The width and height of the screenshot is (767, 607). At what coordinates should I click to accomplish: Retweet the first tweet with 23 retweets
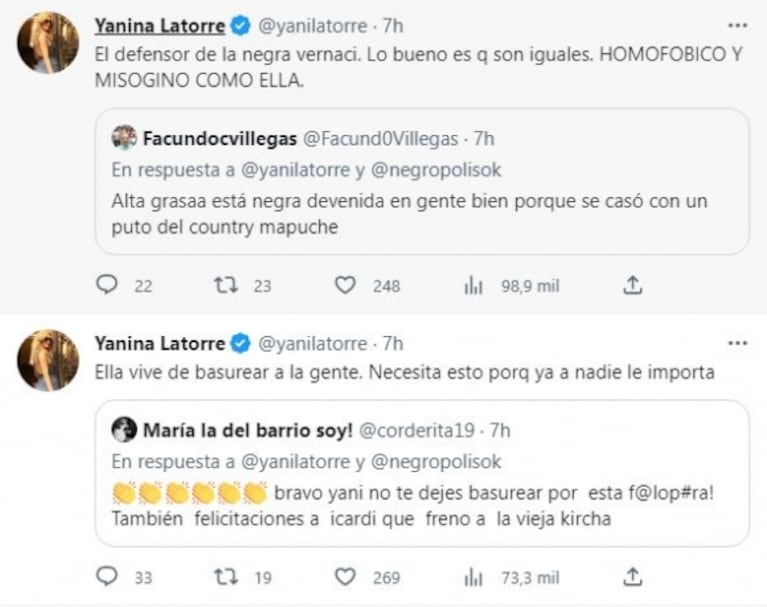click(x=227, y=286)
